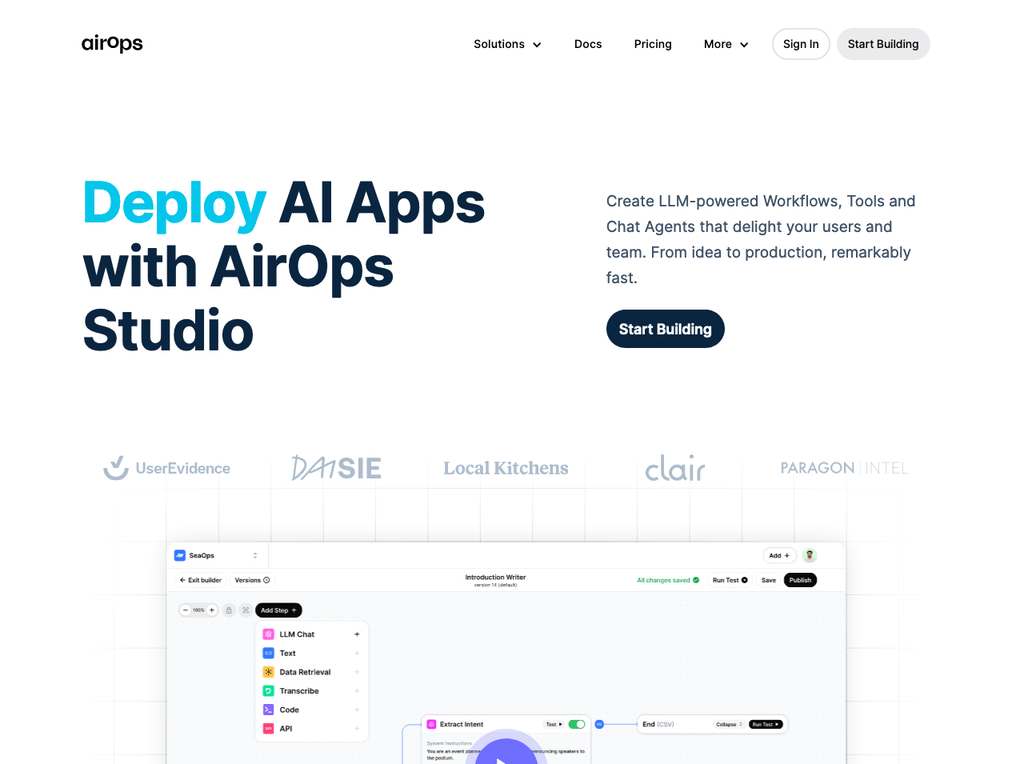Click Run Test on End step

click(x=765, y=724)
